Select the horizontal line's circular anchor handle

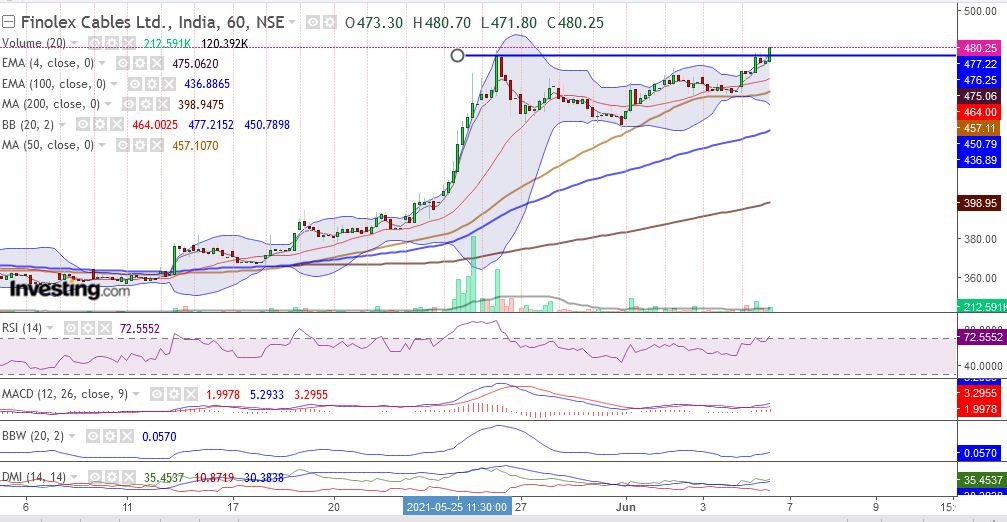(x=457, y=56)
